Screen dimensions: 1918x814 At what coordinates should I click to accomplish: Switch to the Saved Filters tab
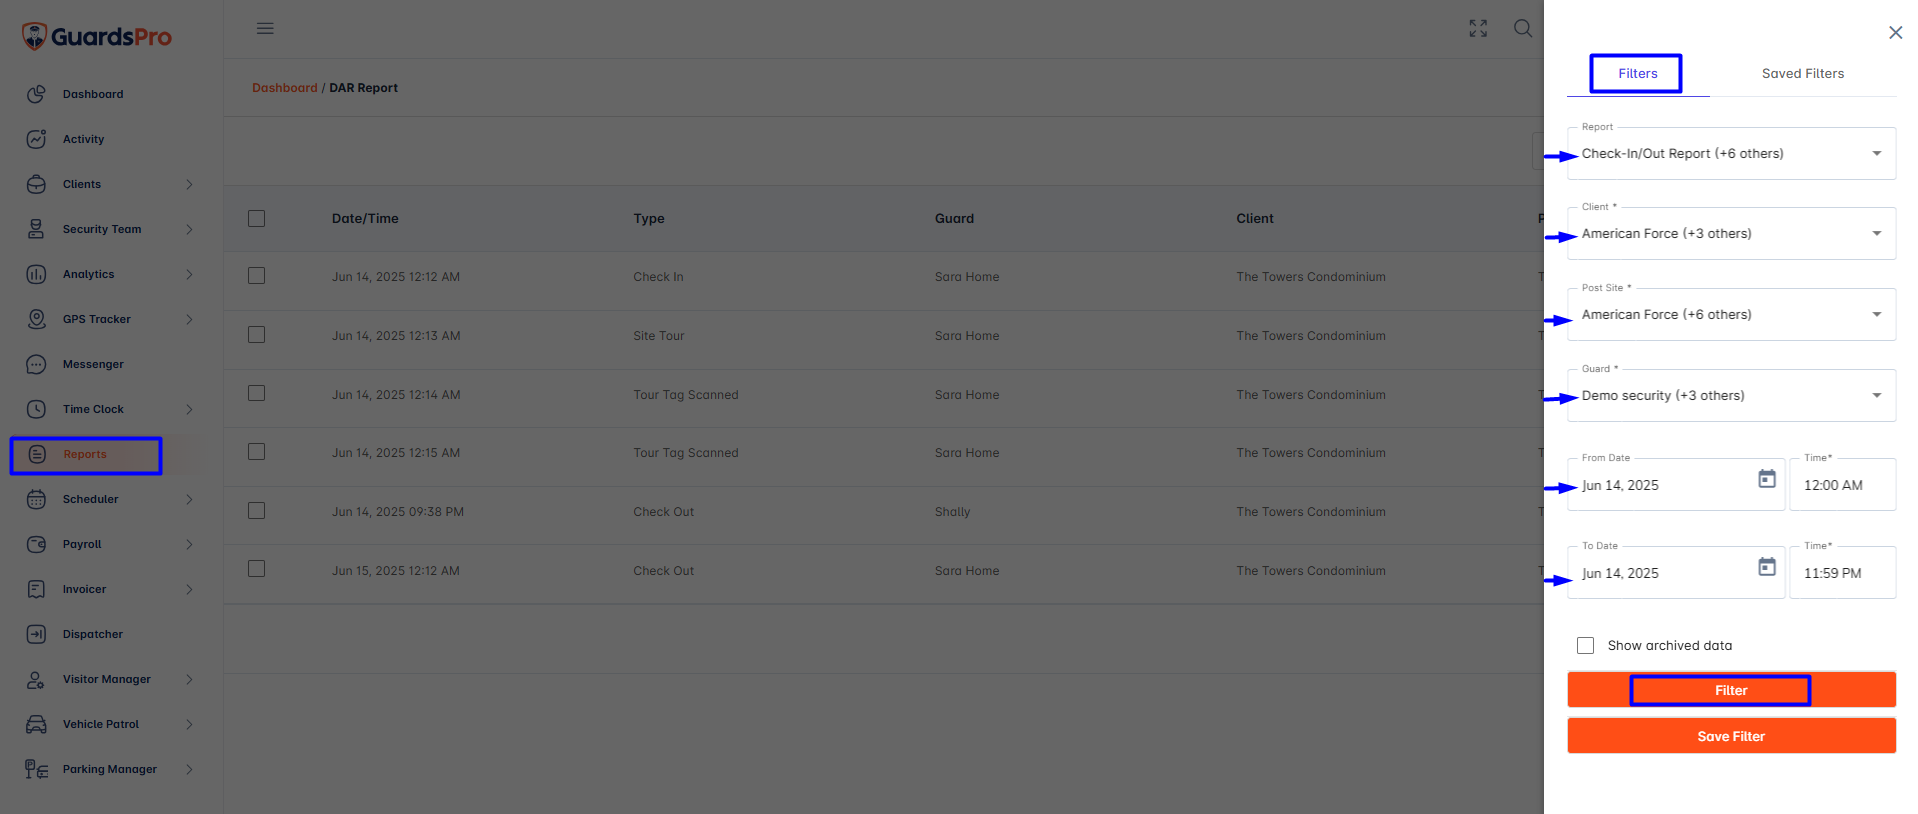1802,74
